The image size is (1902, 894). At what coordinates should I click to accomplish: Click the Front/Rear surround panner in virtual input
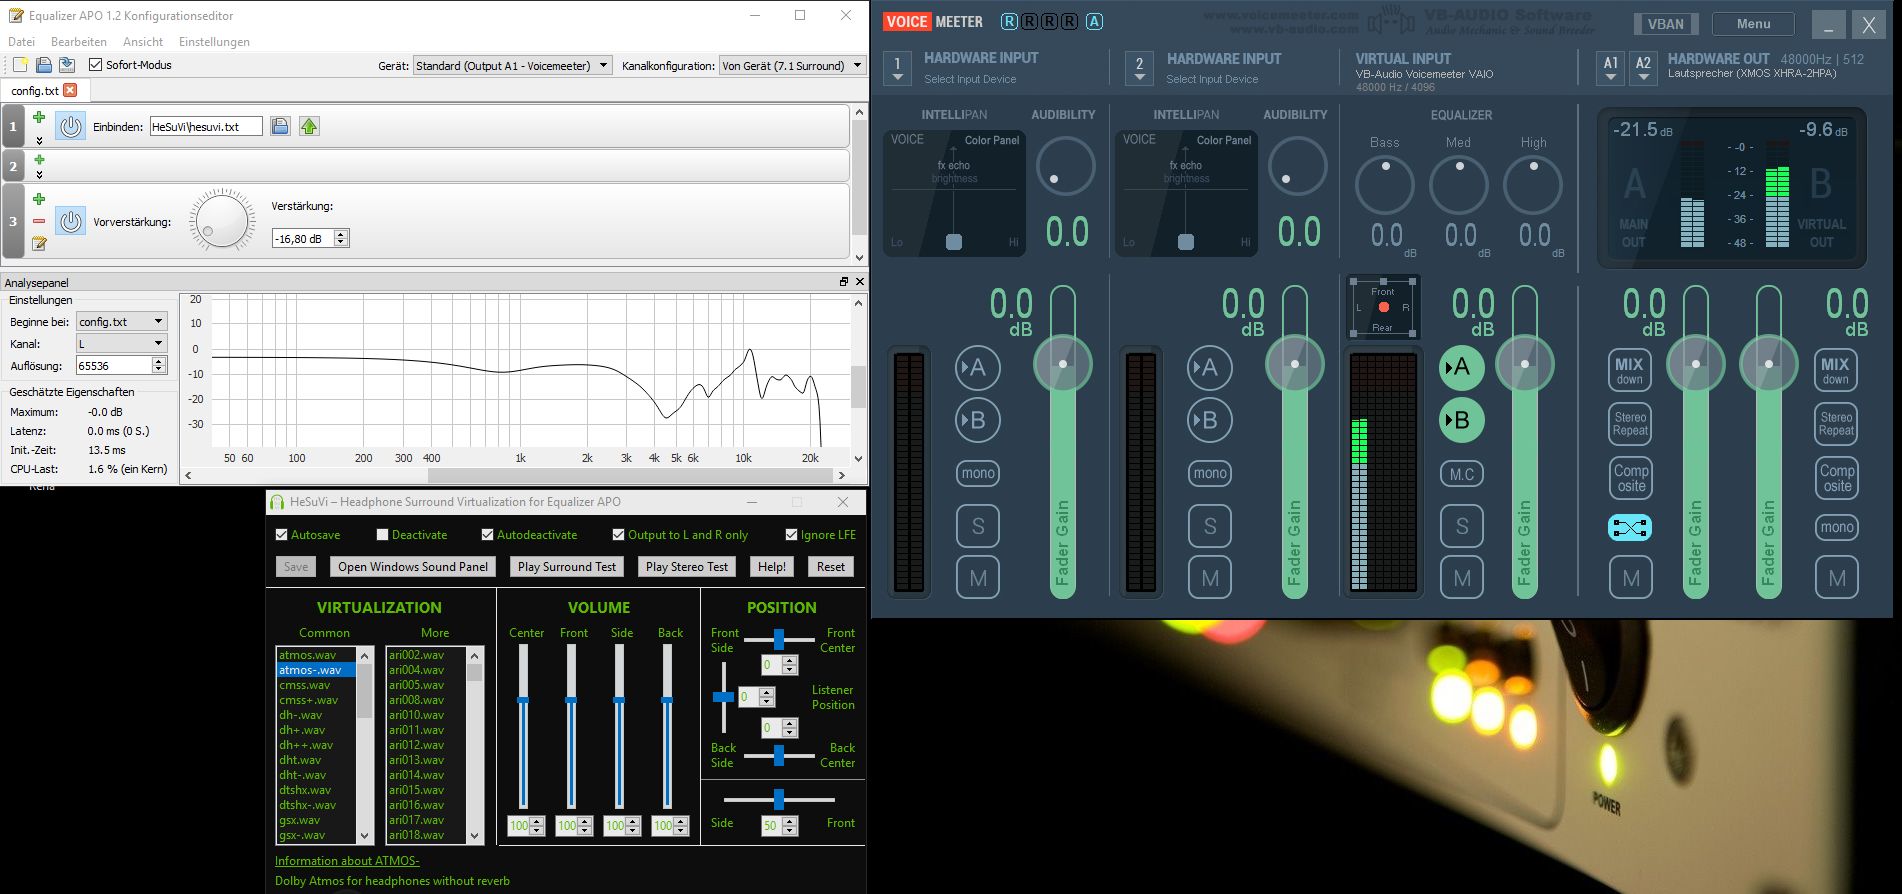click(x=1383, y=307)
